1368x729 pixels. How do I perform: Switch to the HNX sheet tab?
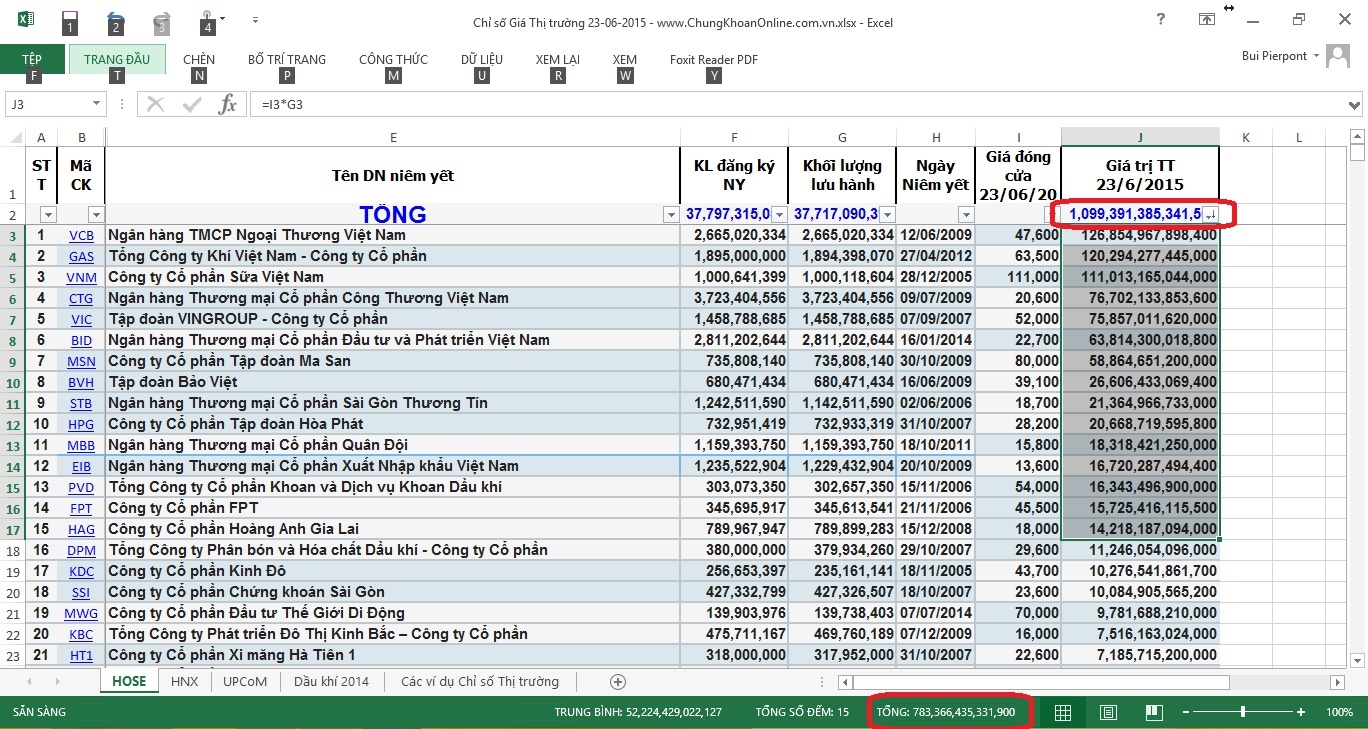184,681
